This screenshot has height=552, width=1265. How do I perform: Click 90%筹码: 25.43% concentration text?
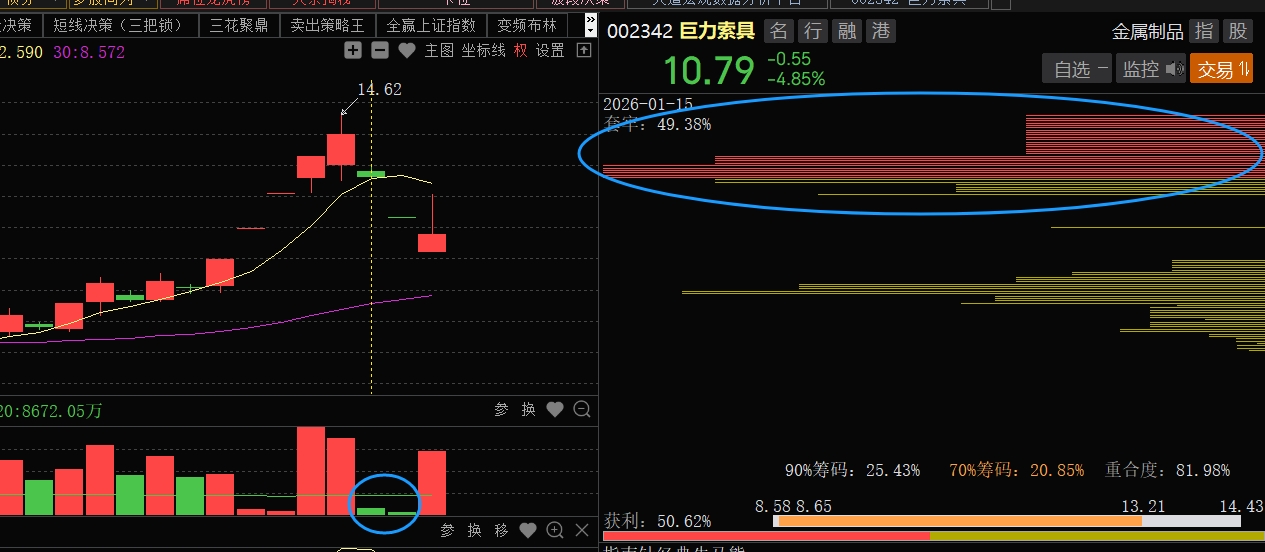pos(852,470)
